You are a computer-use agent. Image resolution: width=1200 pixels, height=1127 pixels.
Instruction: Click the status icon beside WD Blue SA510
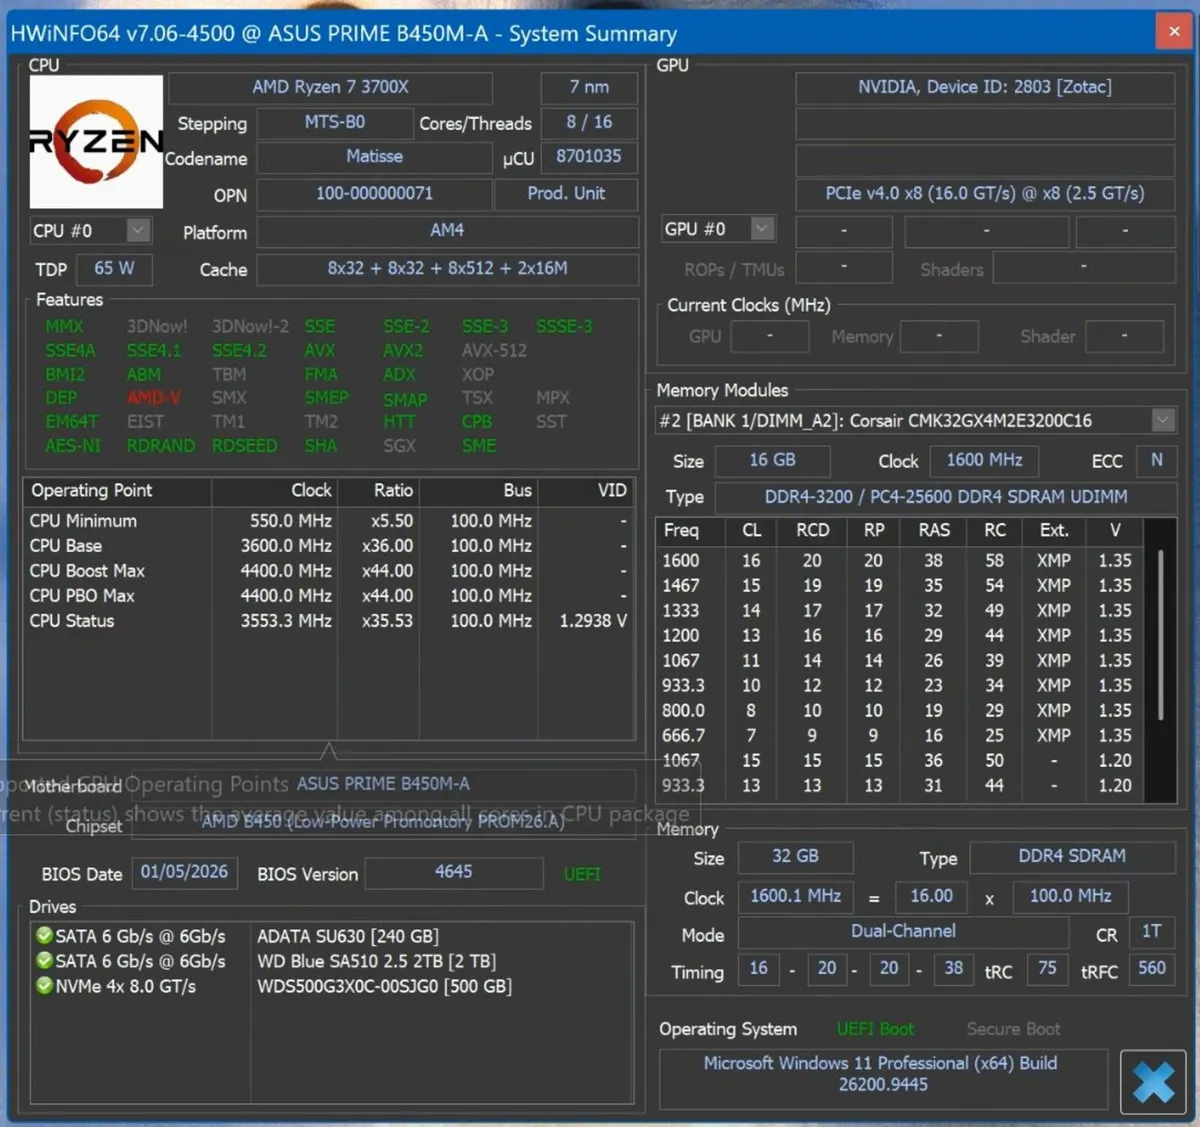click(x=44, y=961)
